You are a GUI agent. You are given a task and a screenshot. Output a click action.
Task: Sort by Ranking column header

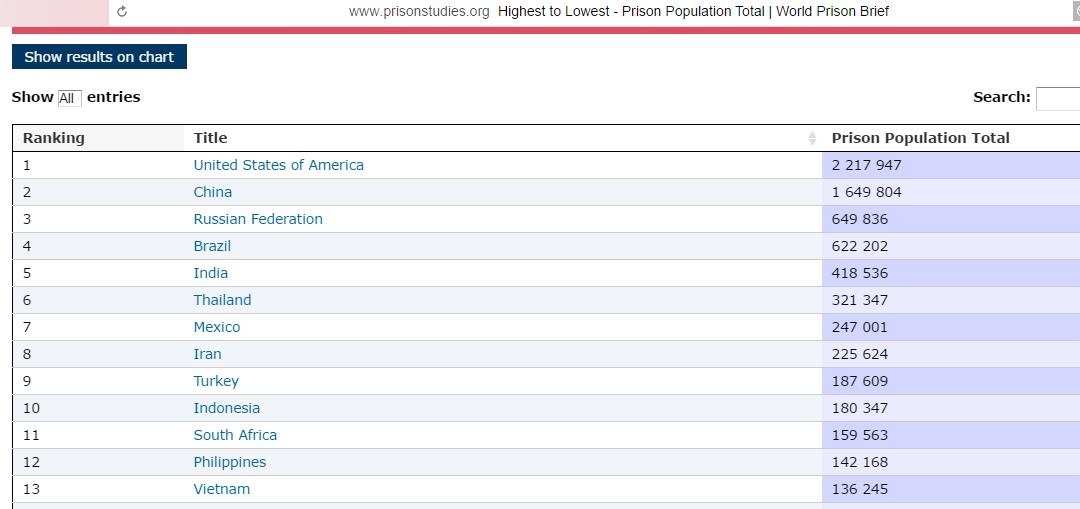[54, 138]
